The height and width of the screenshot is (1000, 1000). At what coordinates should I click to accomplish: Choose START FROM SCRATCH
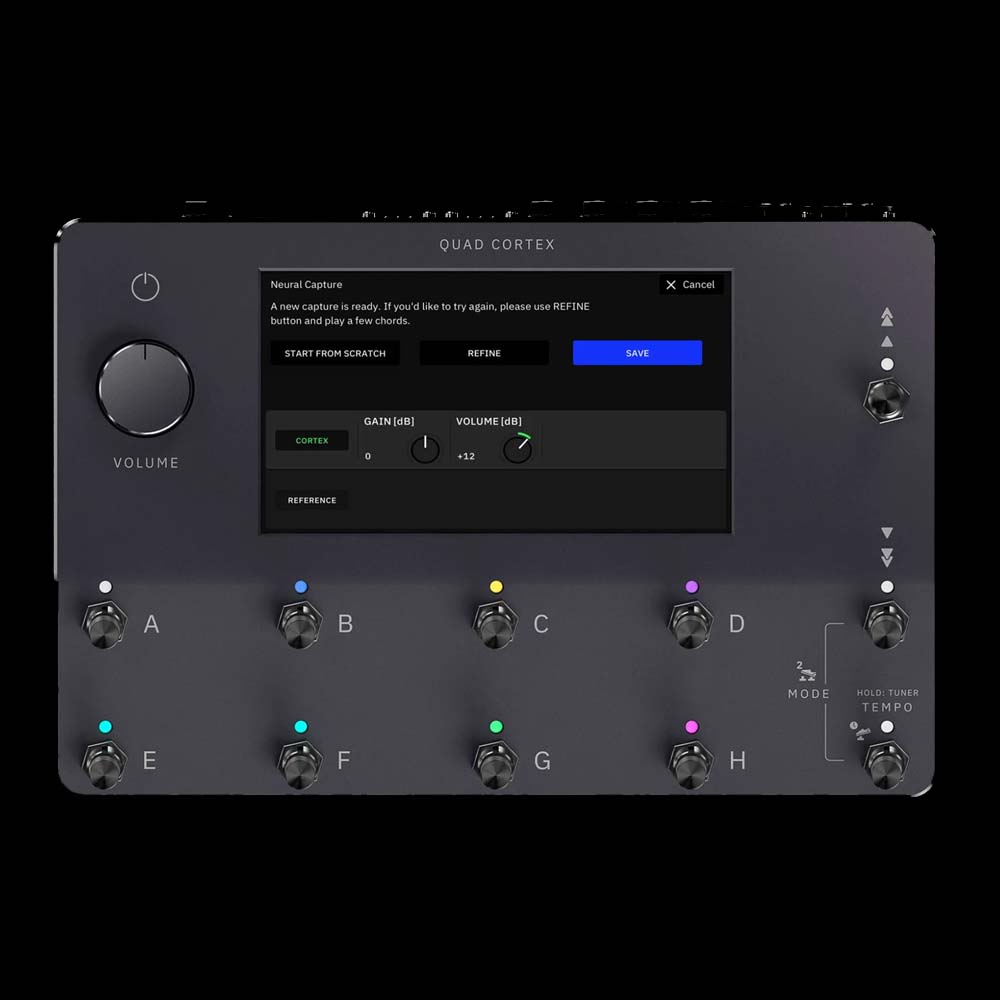pyautogui.click(x=335, y=353)
